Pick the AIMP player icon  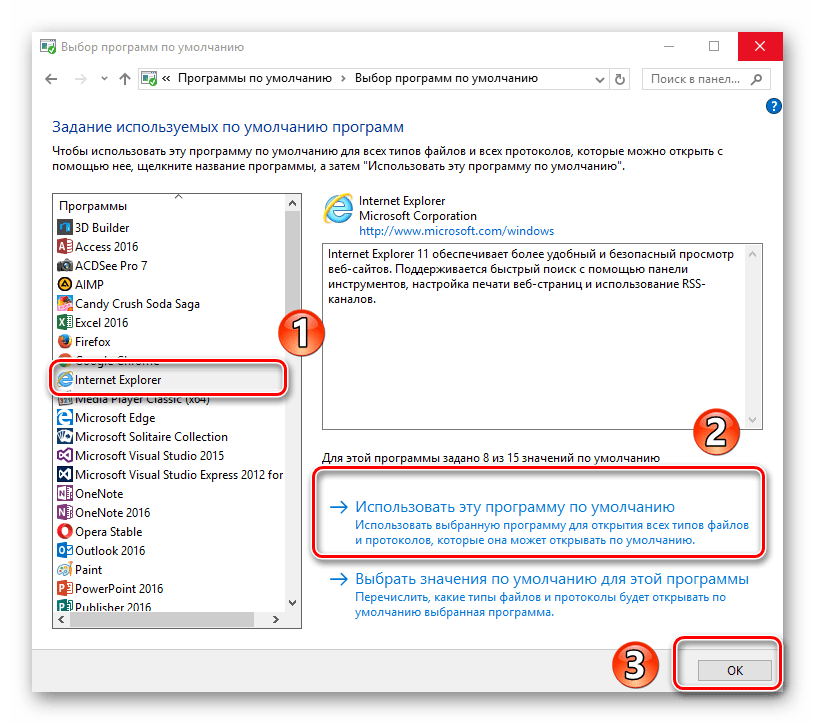(x=65, y=284)
